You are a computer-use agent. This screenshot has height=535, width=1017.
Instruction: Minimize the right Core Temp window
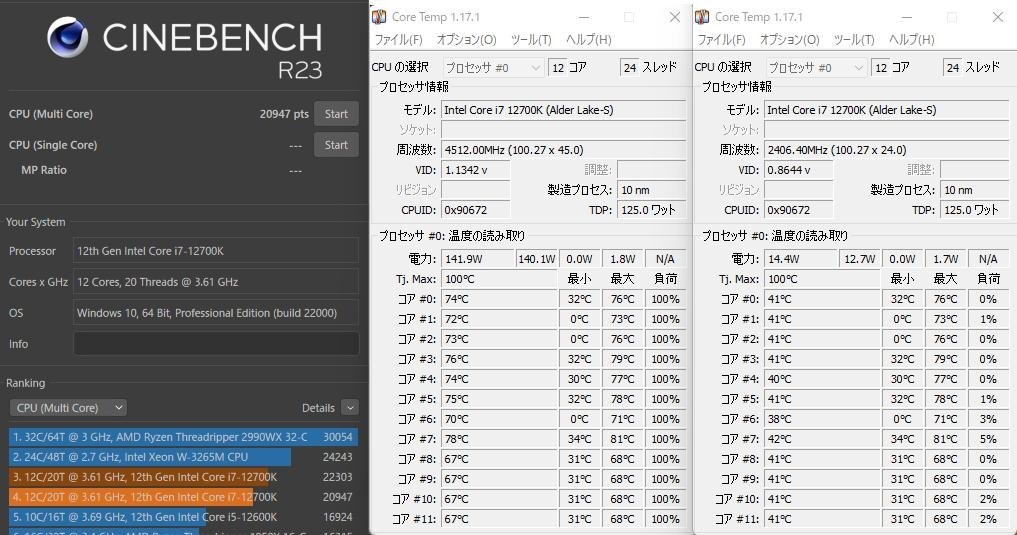pos(907,18)
